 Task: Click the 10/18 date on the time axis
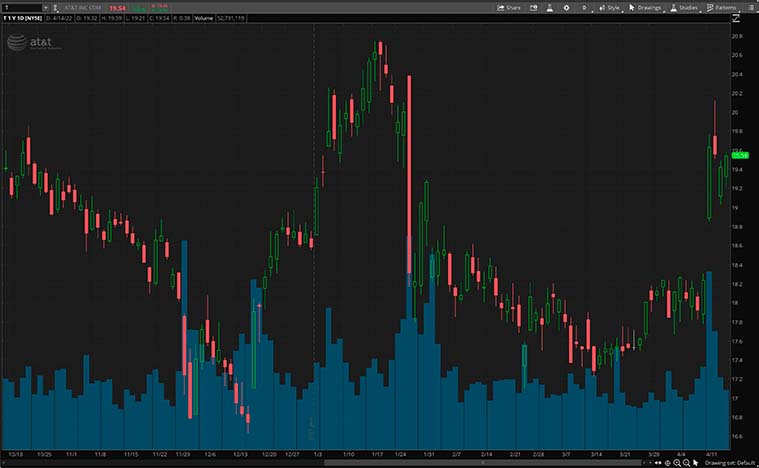(x=15, y=454)
